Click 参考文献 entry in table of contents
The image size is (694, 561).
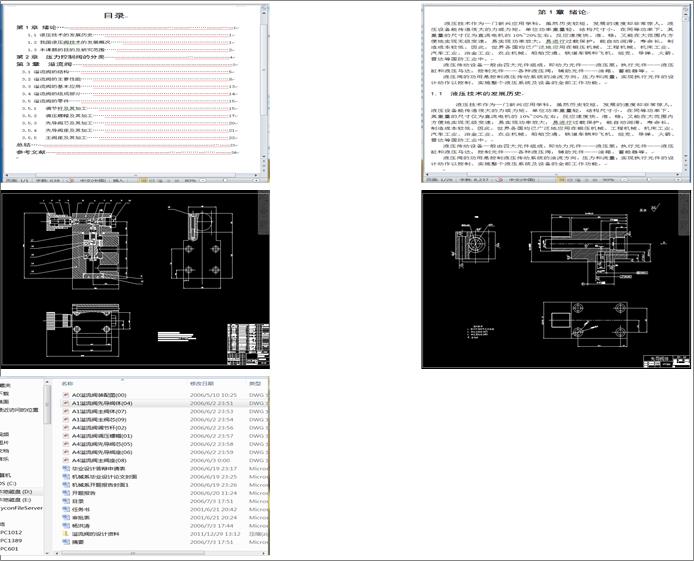127,153
